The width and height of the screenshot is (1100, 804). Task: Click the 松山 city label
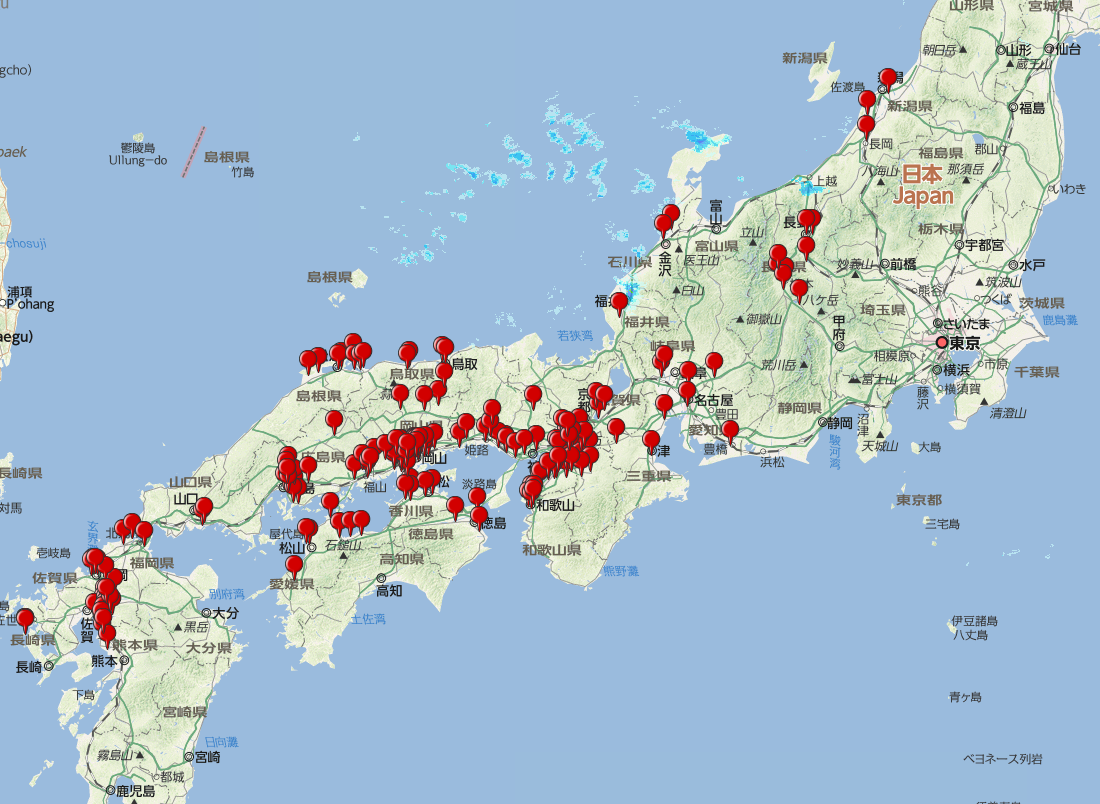pyautogui.click(x=292, y=548)
